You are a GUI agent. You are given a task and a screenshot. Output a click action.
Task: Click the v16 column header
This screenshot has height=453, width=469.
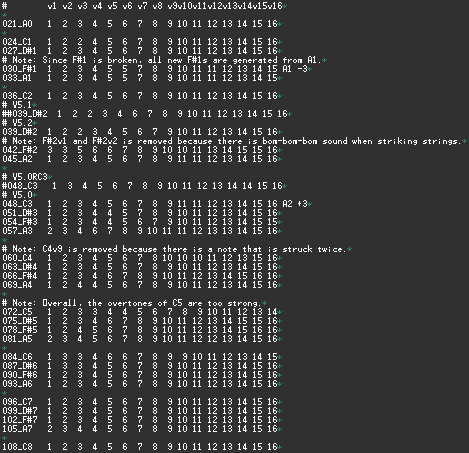click(275, 6)
